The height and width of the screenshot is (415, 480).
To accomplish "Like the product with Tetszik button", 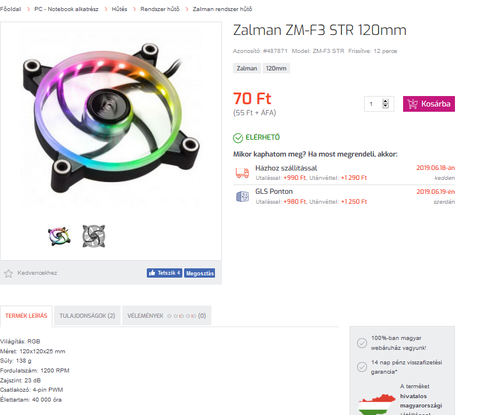I will pyautogui.click(x=164, y=273).
